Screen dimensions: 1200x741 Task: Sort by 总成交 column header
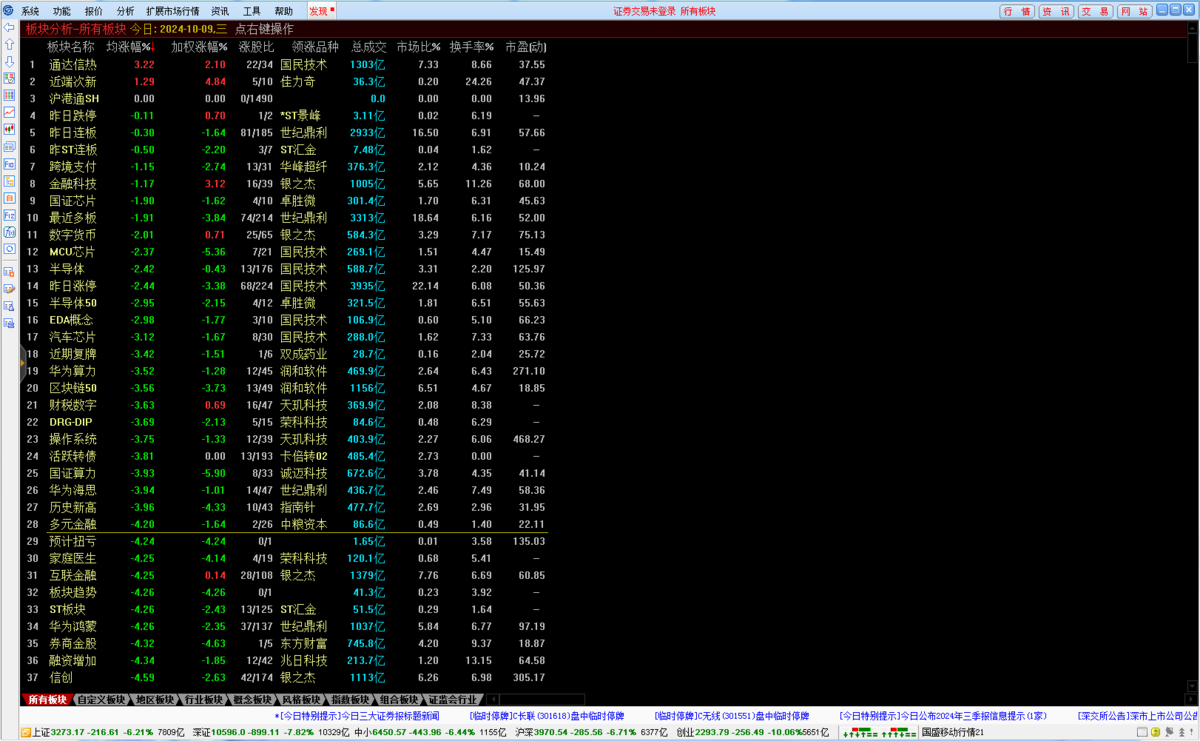click(368, 47)
